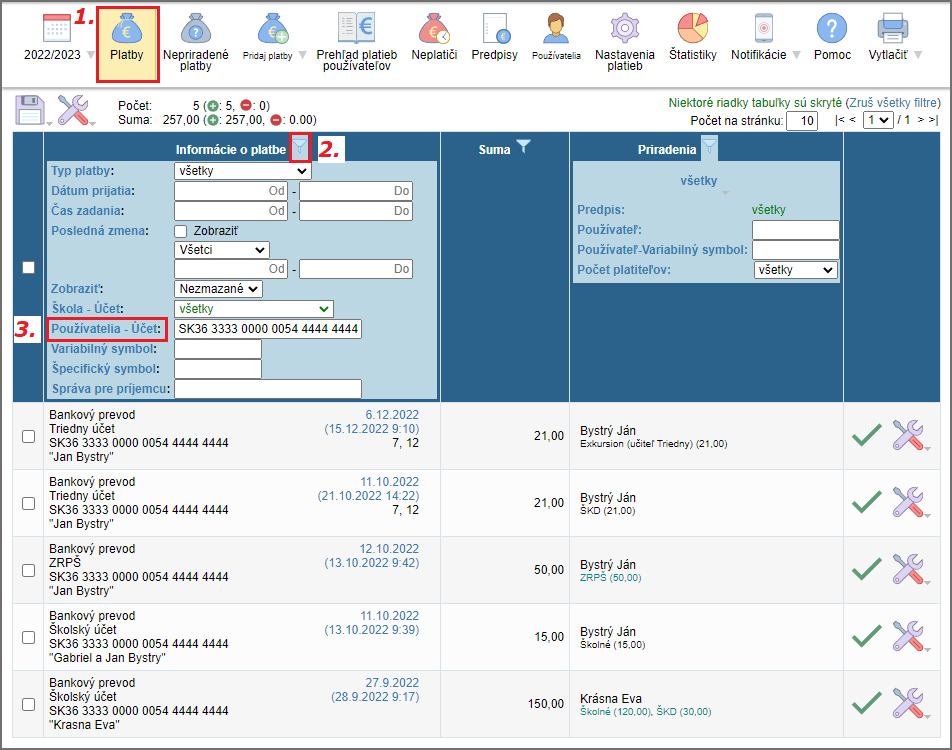Screen dimensions: 952x750
Task: Open the Počet platiteľov dropdown
Action: click(x=795, y=270)
